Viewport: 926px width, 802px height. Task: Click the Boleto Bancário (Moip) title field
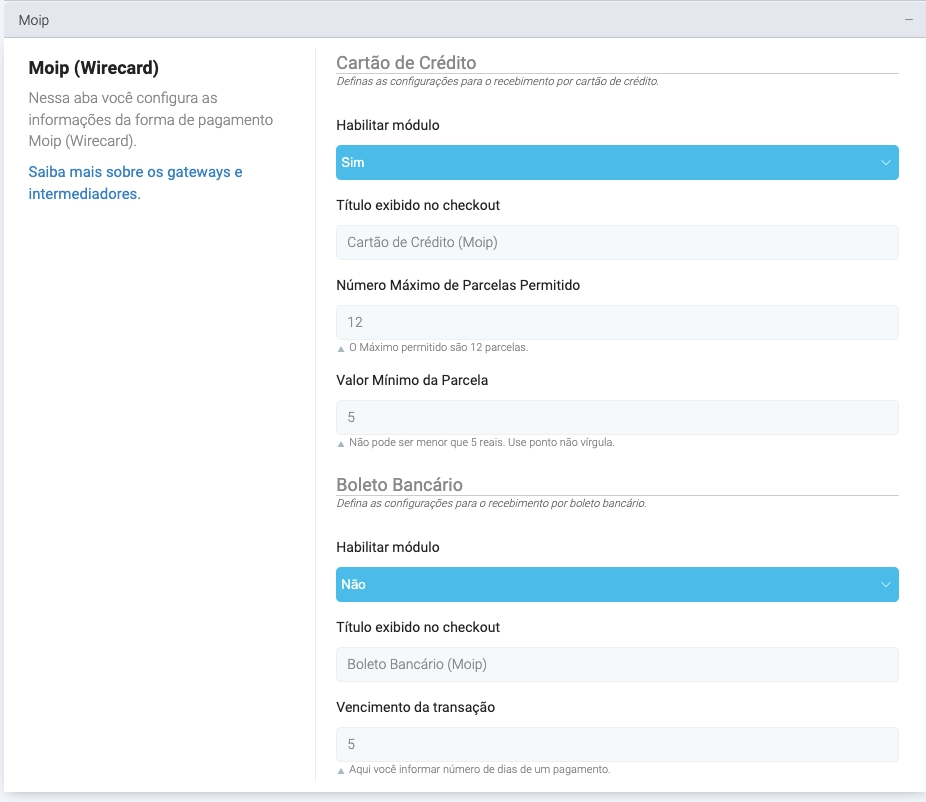[617, 665]
